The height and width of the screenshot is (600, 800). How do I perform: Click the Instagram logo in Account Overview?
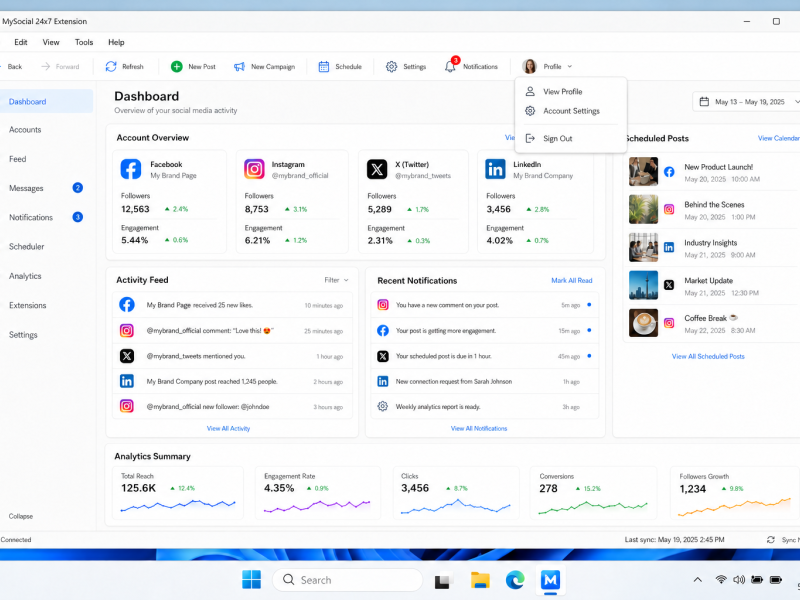[254, 169]
